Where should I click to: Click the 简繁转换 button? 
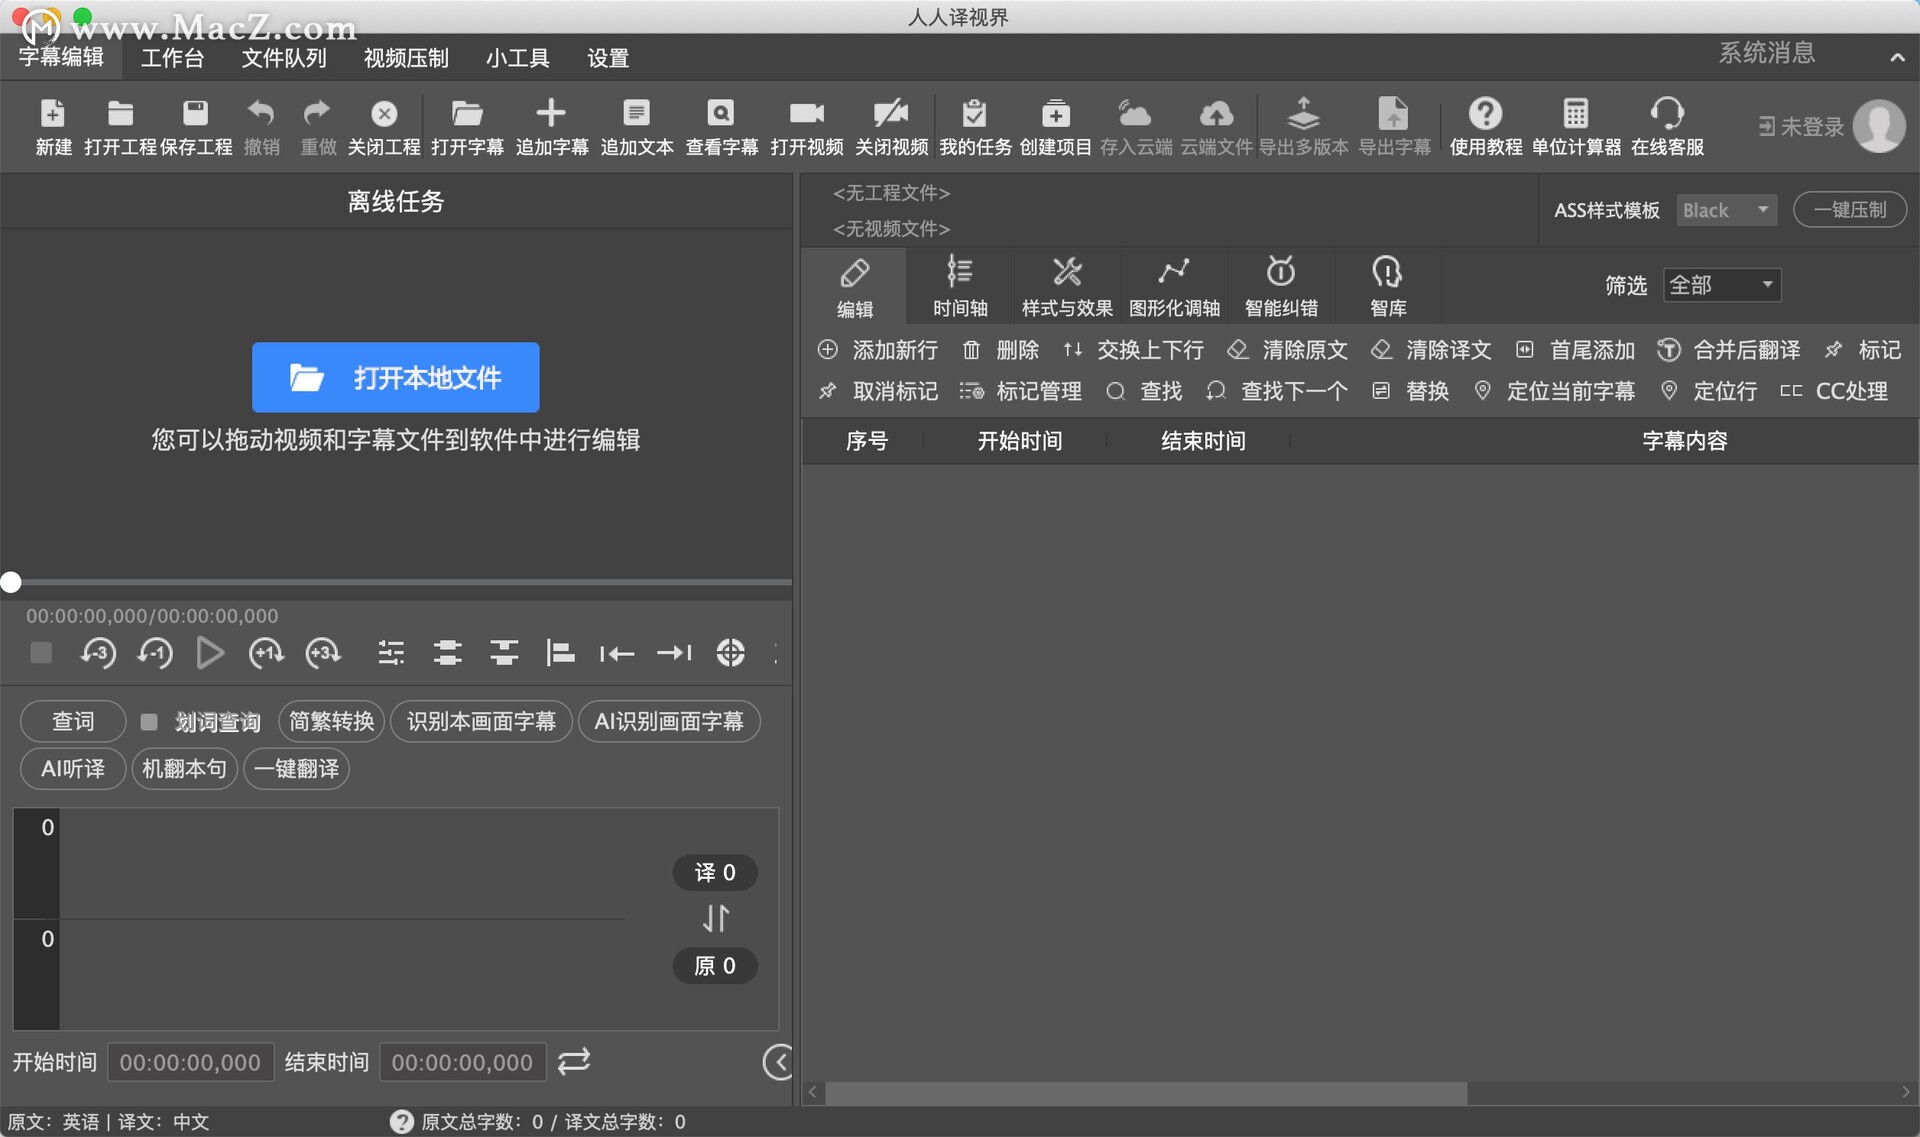click(331, 721)
